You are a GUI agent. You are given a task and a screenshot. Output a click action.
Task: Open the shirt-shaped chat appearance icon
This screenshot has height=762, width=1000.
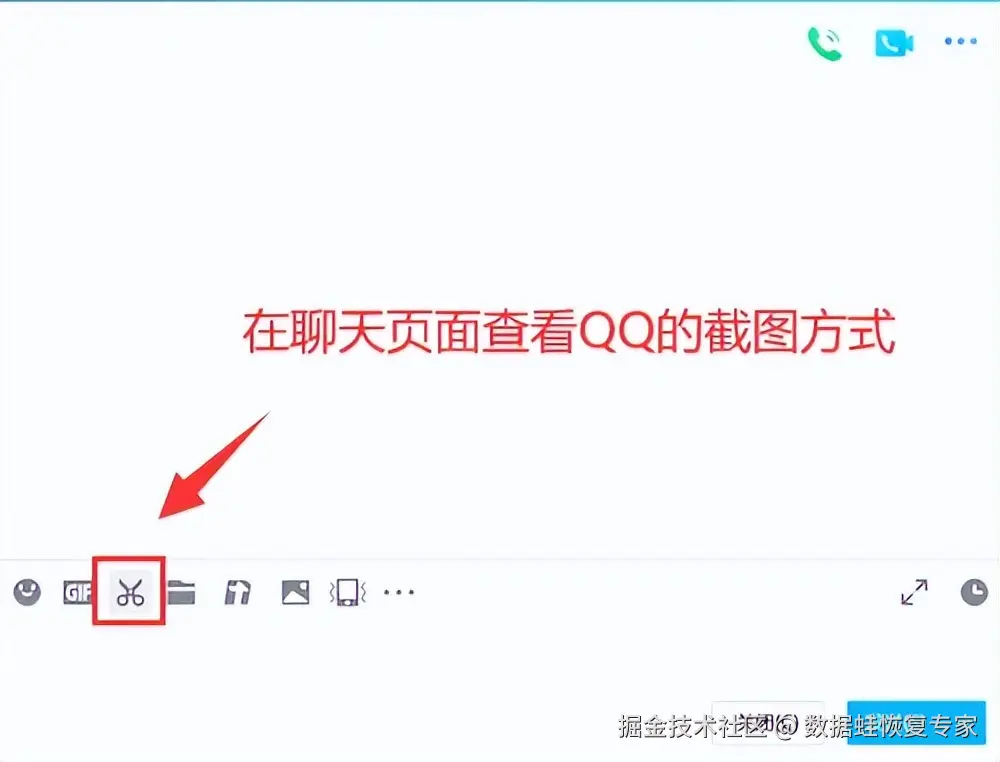(x=238, y=592)
